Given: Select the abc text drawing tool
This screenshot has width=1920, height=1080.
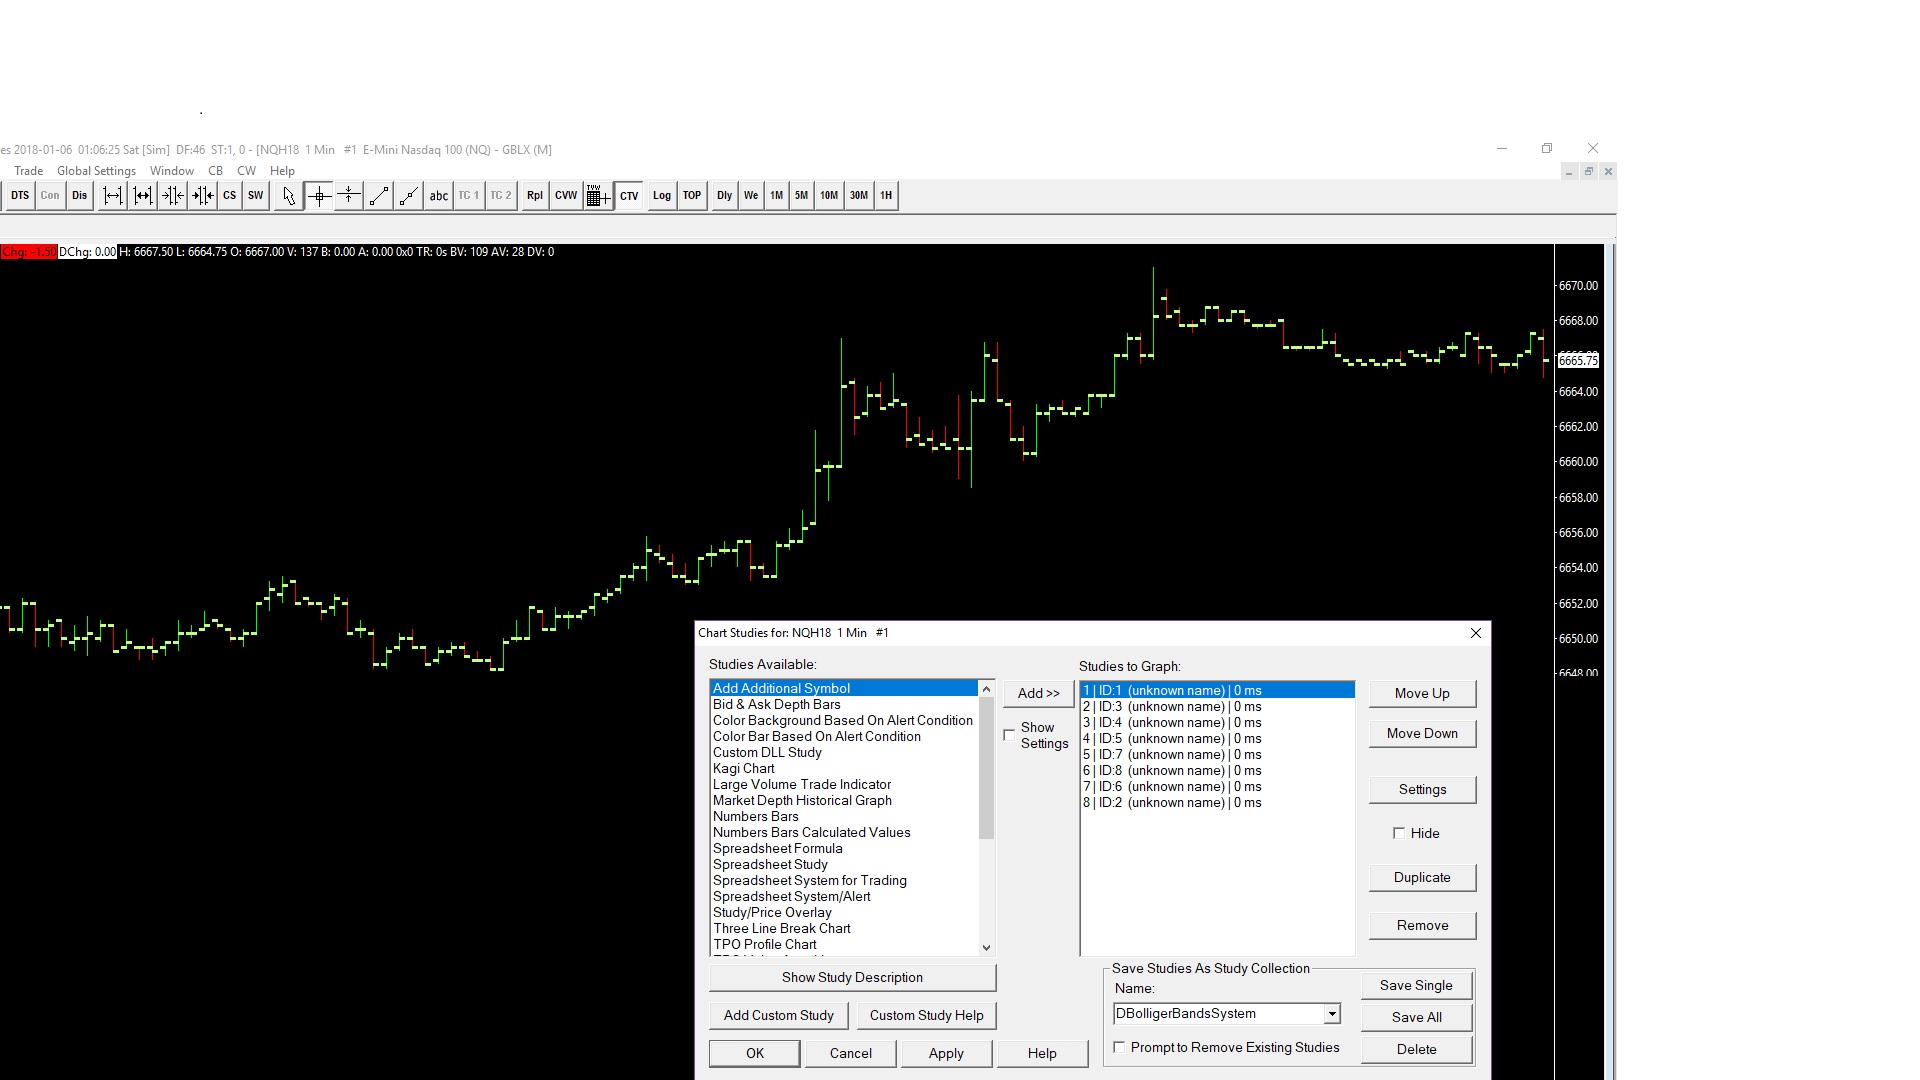Looking at the screenshot, I should (439, 196).
